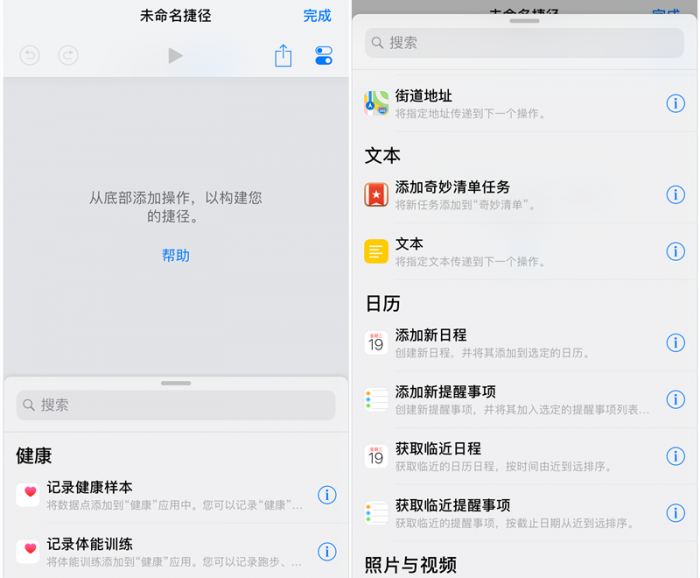Tap the redo arrow icon
Image resolution: width=700 pixels, height=578 pixels.
point(67,56)
